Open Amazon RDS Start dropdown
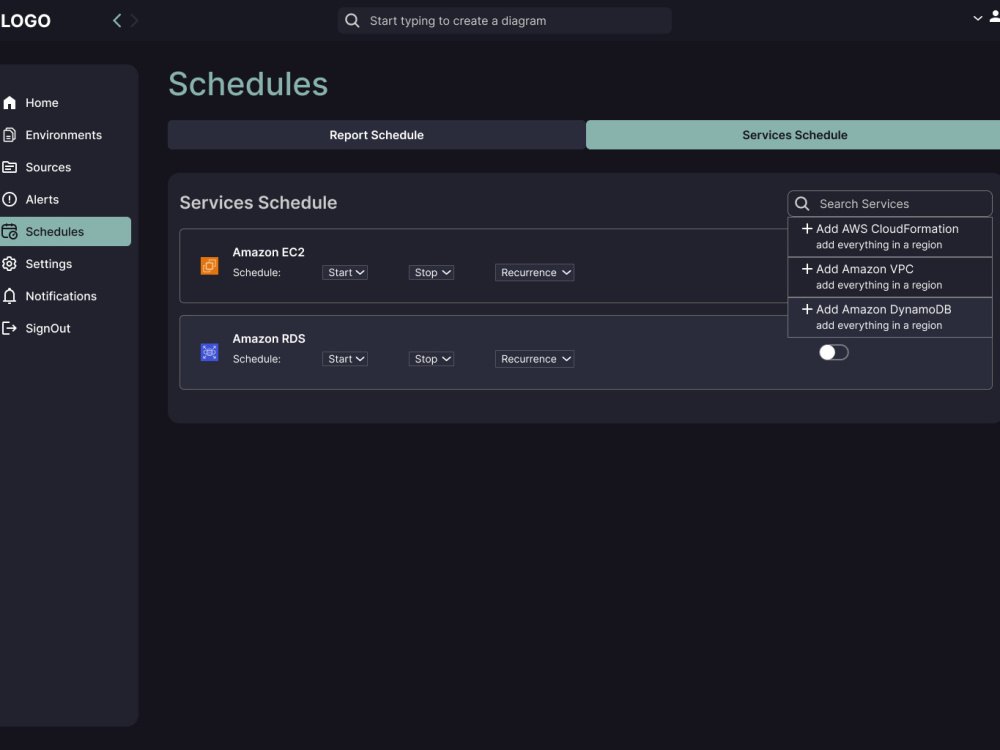1000x750 pixels. 345,359
